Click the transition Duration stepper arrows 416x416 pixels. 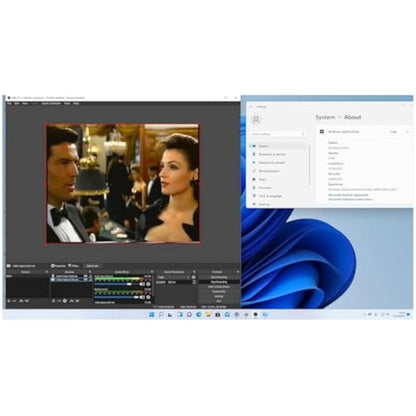pyautogui.click(x=194, y=282)
